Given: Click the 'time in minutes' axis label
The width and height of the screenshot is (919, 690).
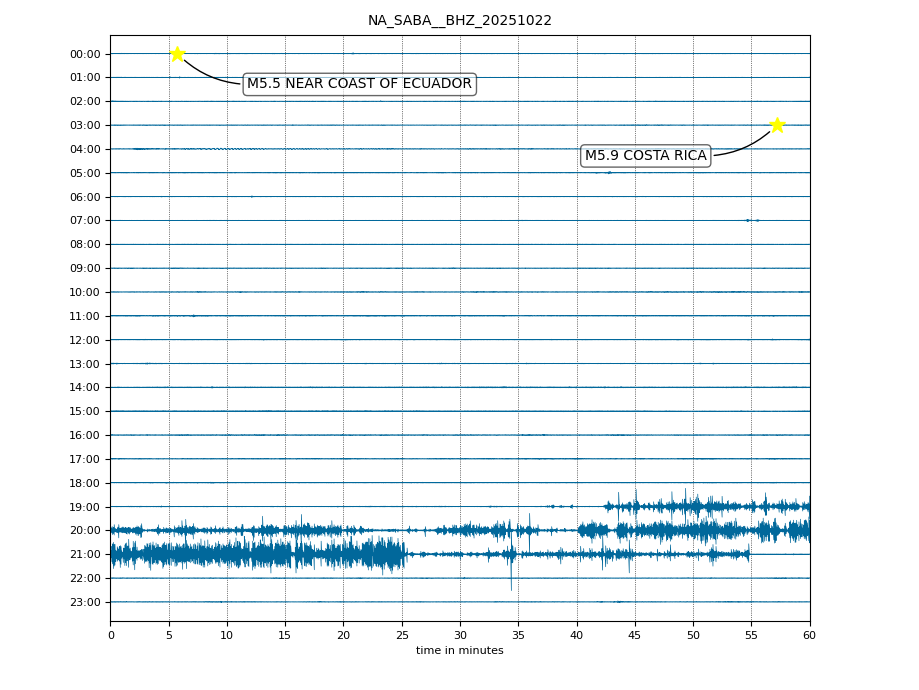Looking at the screenshot, I should [459, 651].
